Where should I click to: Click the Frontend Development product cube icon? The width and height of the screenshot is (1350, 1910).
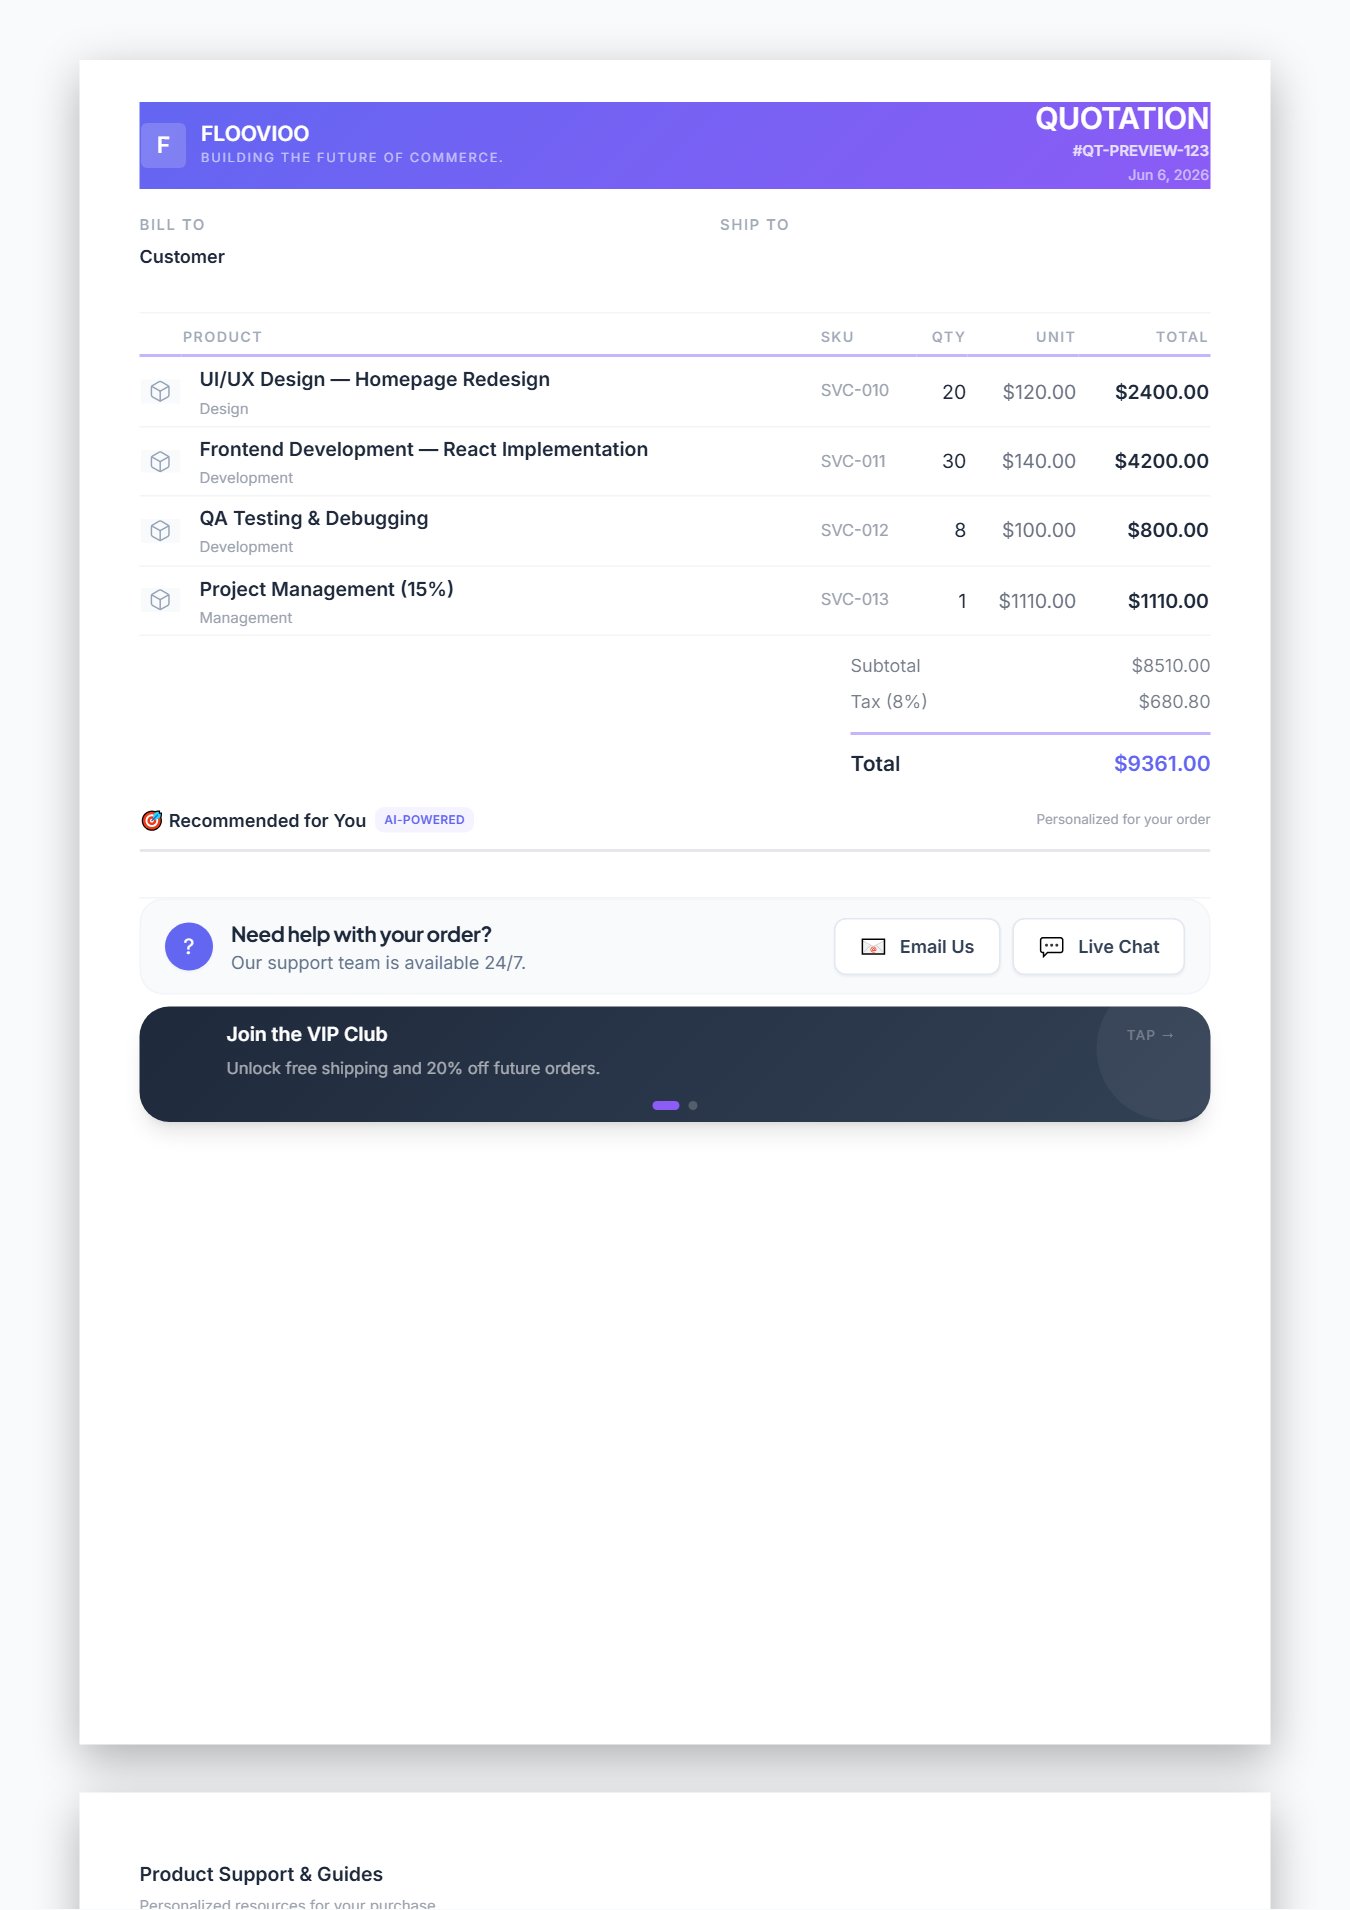click(160, 461)
